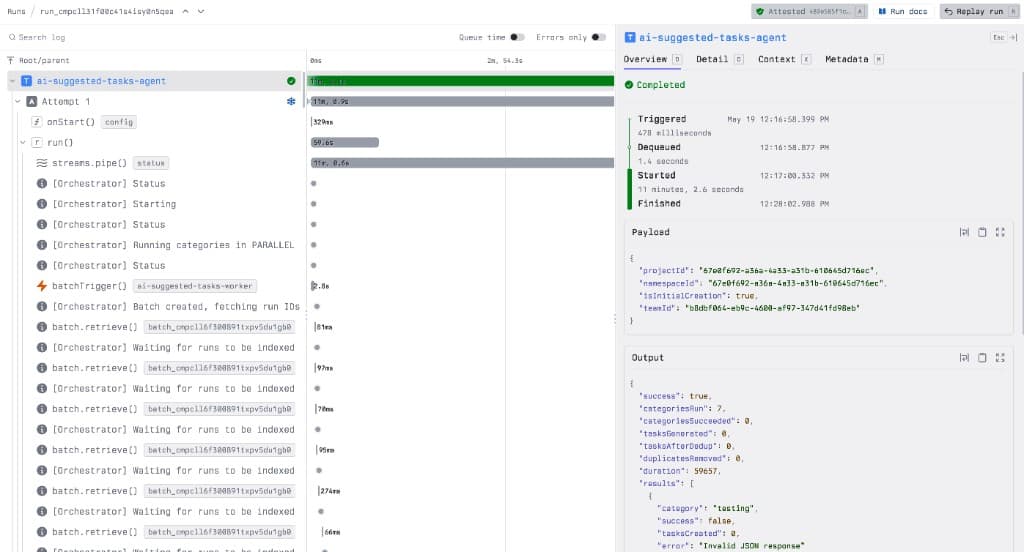Copy the Payload using clipboard icon

[x=982, y=232]
